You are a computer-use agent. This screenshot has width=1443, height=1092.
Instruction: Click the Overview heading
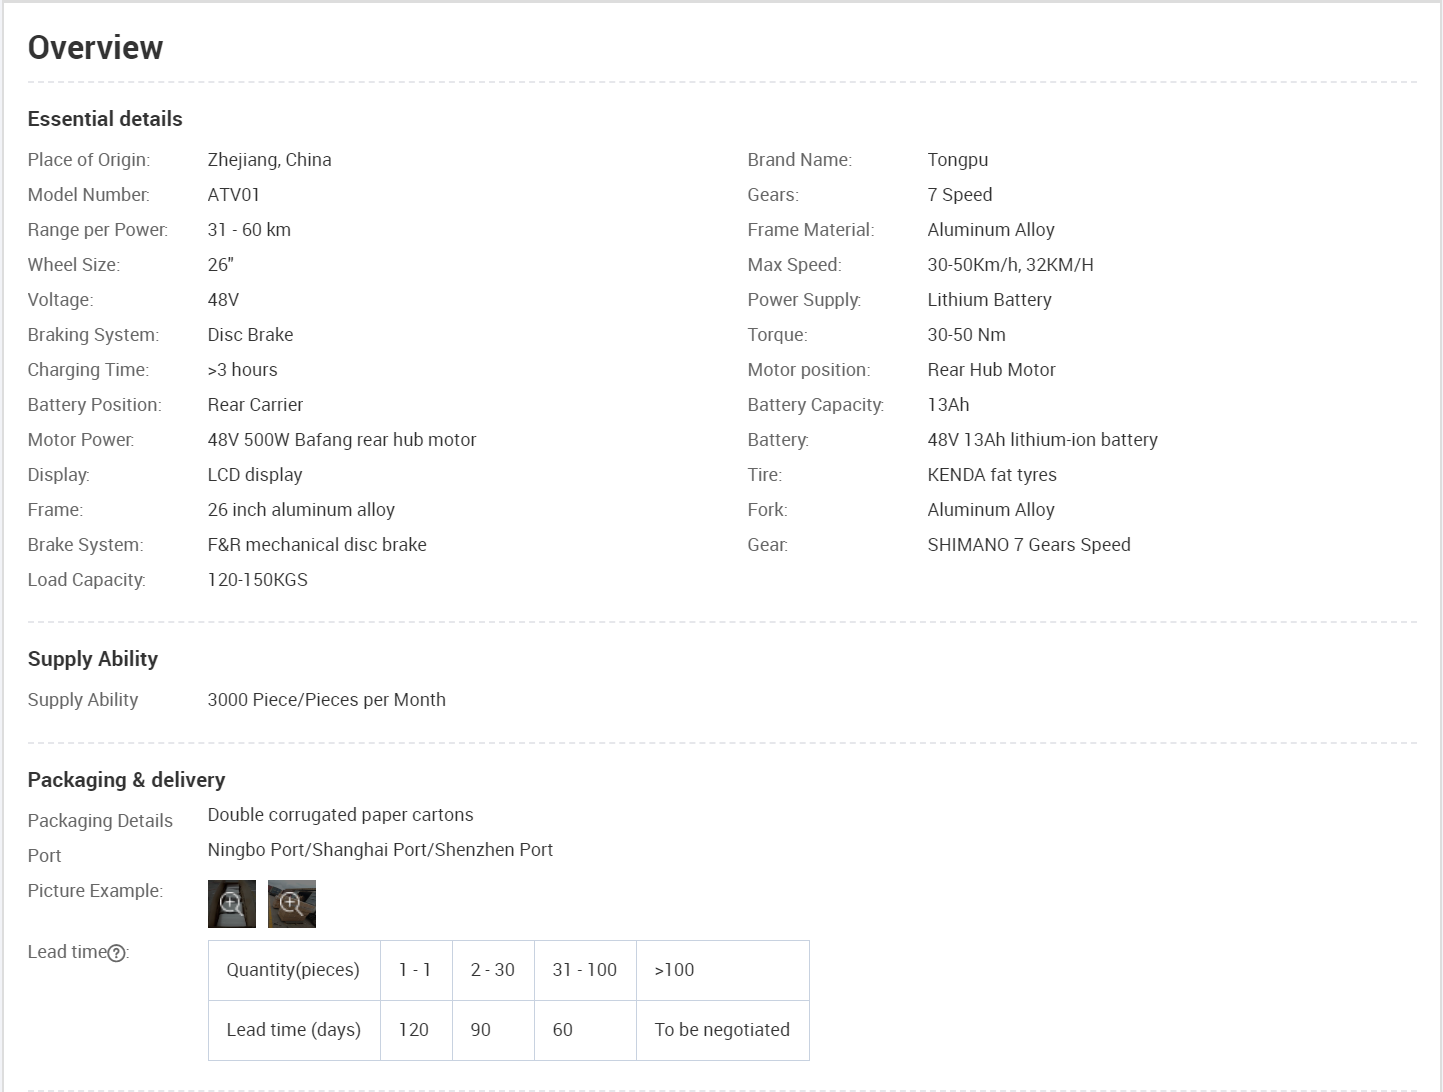pos(95,47)
